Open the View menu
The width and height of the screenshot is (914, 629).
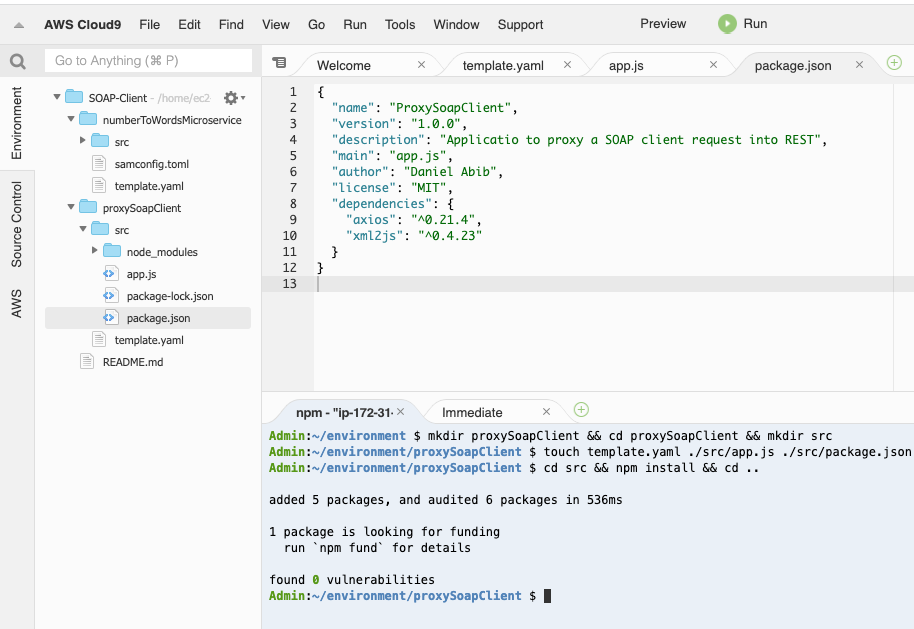tap(276, 24)
